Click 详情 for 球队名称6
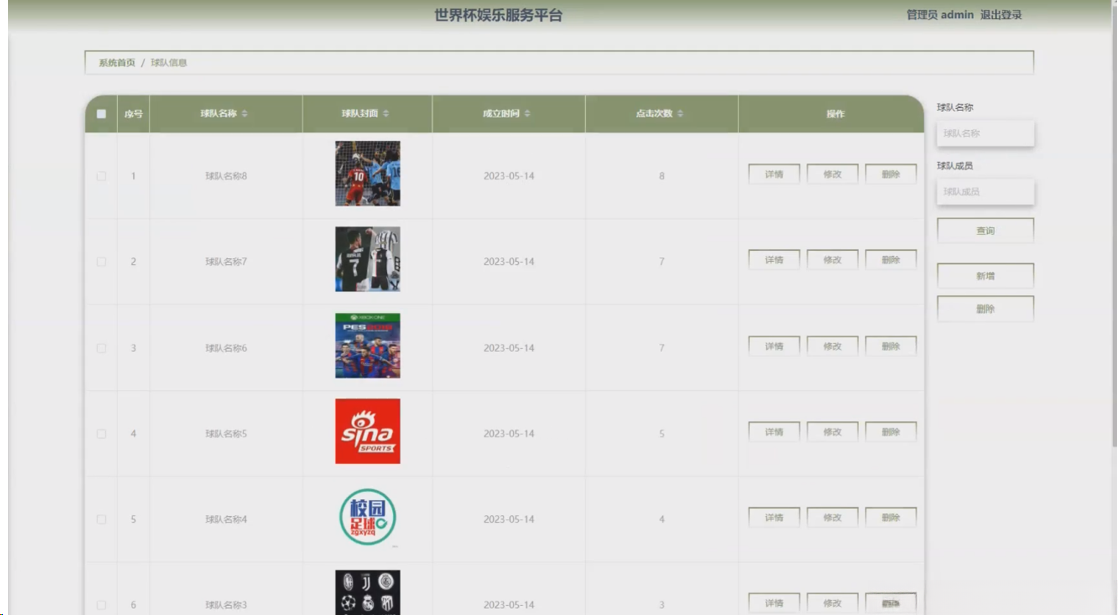The width and height of the screenshot is (1118, 615). coord(774,346)
